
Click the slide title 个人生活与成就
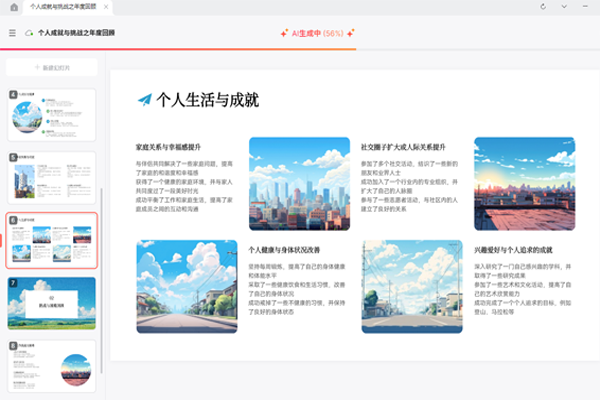[208, 100]
